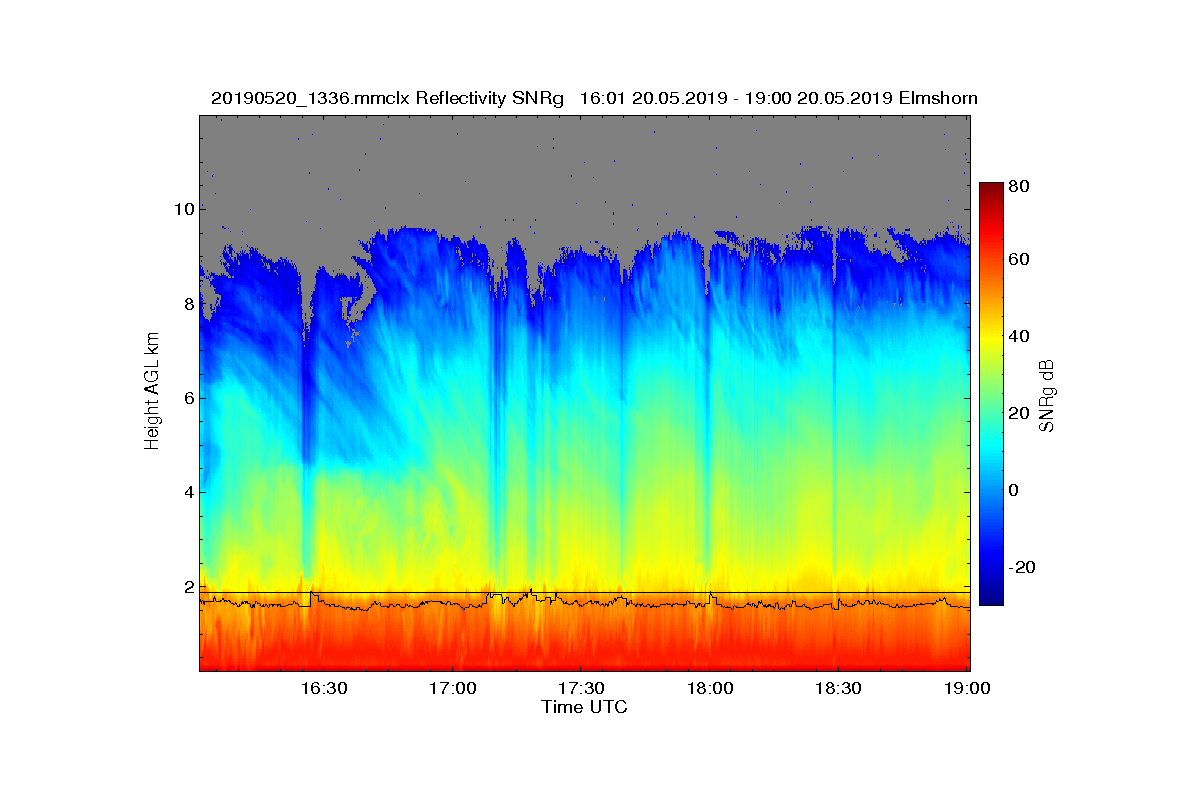Image resolution: width=1200 pixels, height=800 pixels.
Task: Click the 'SNRg dB' colorbar label
Action: point(1047,396)
